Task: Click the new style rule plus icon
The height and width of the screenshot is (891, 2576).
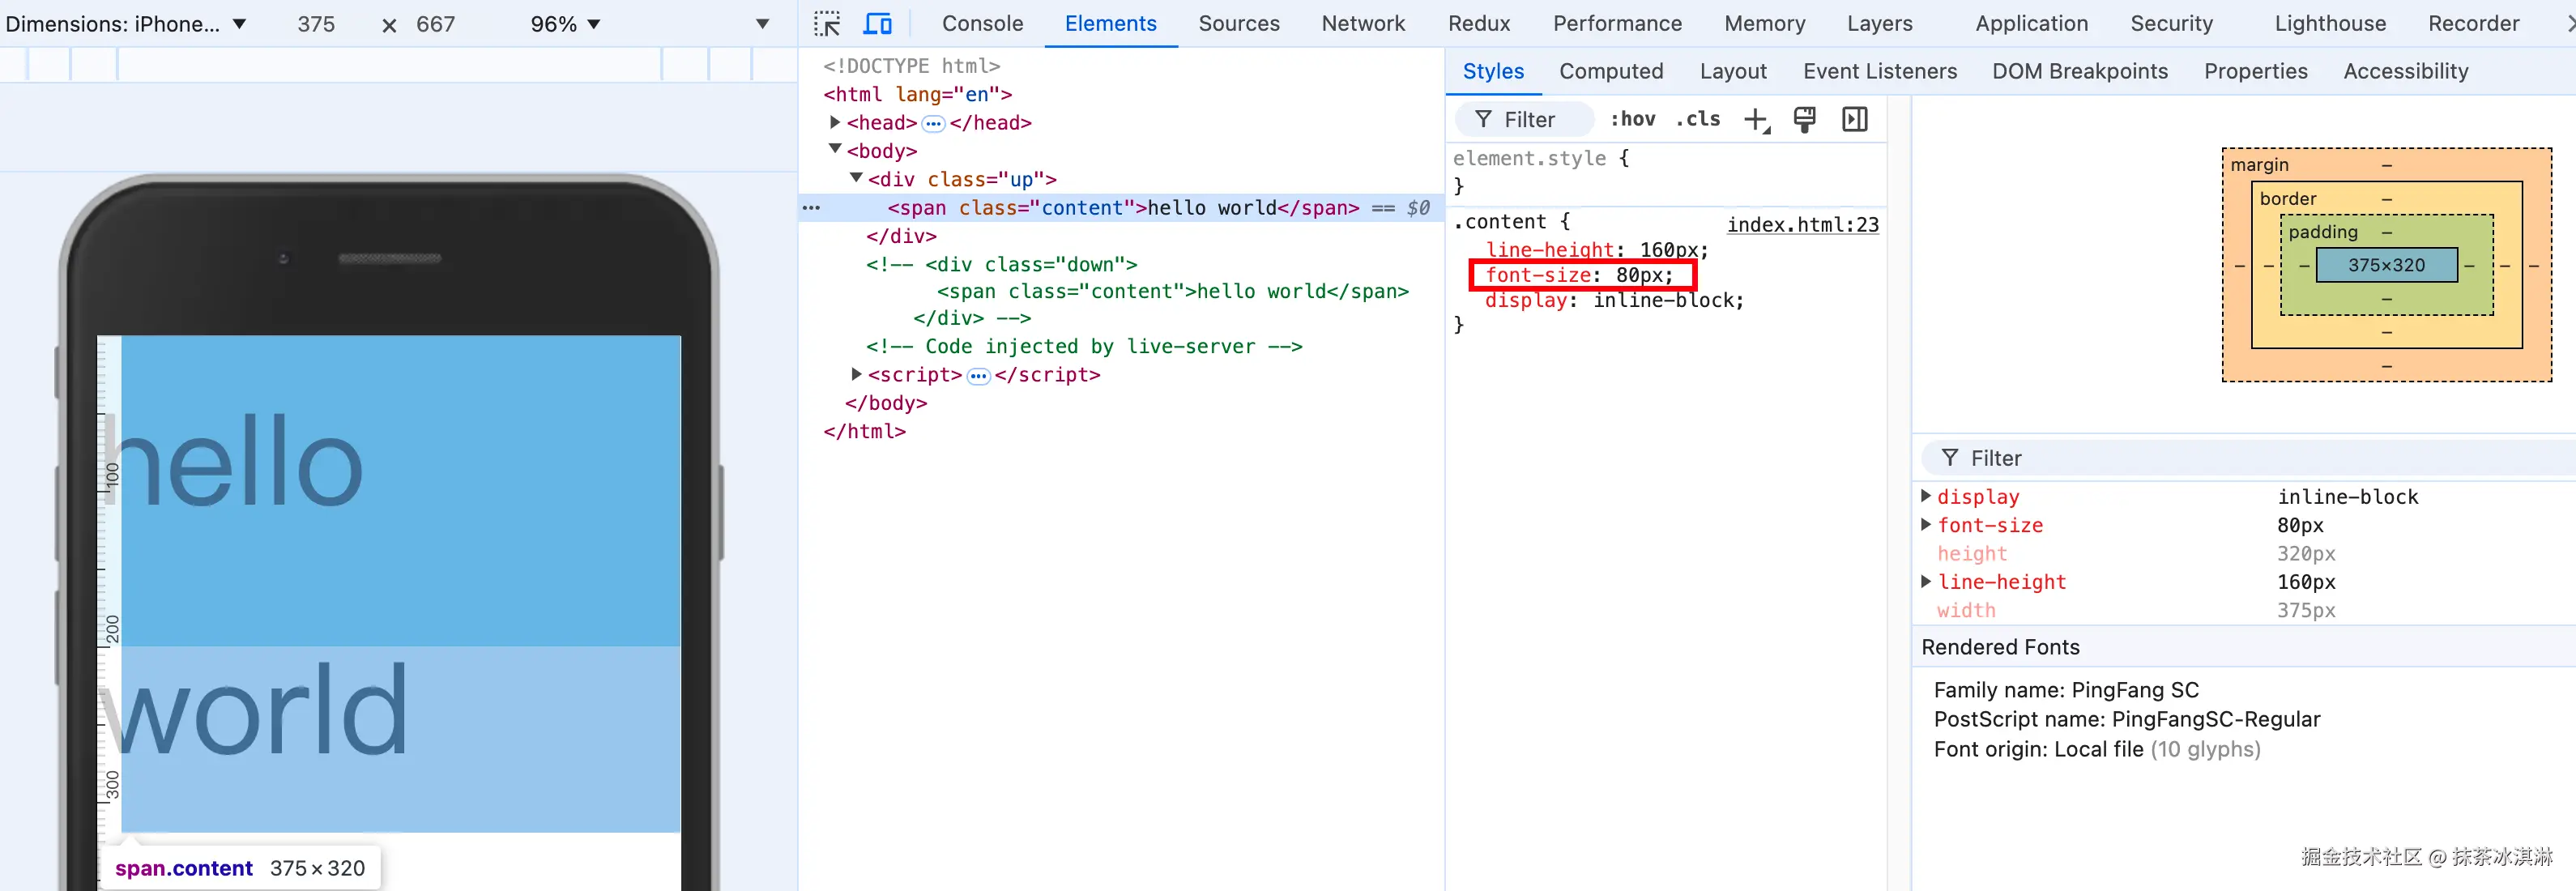Action: pyautogui.click(x=1756, y=120)
